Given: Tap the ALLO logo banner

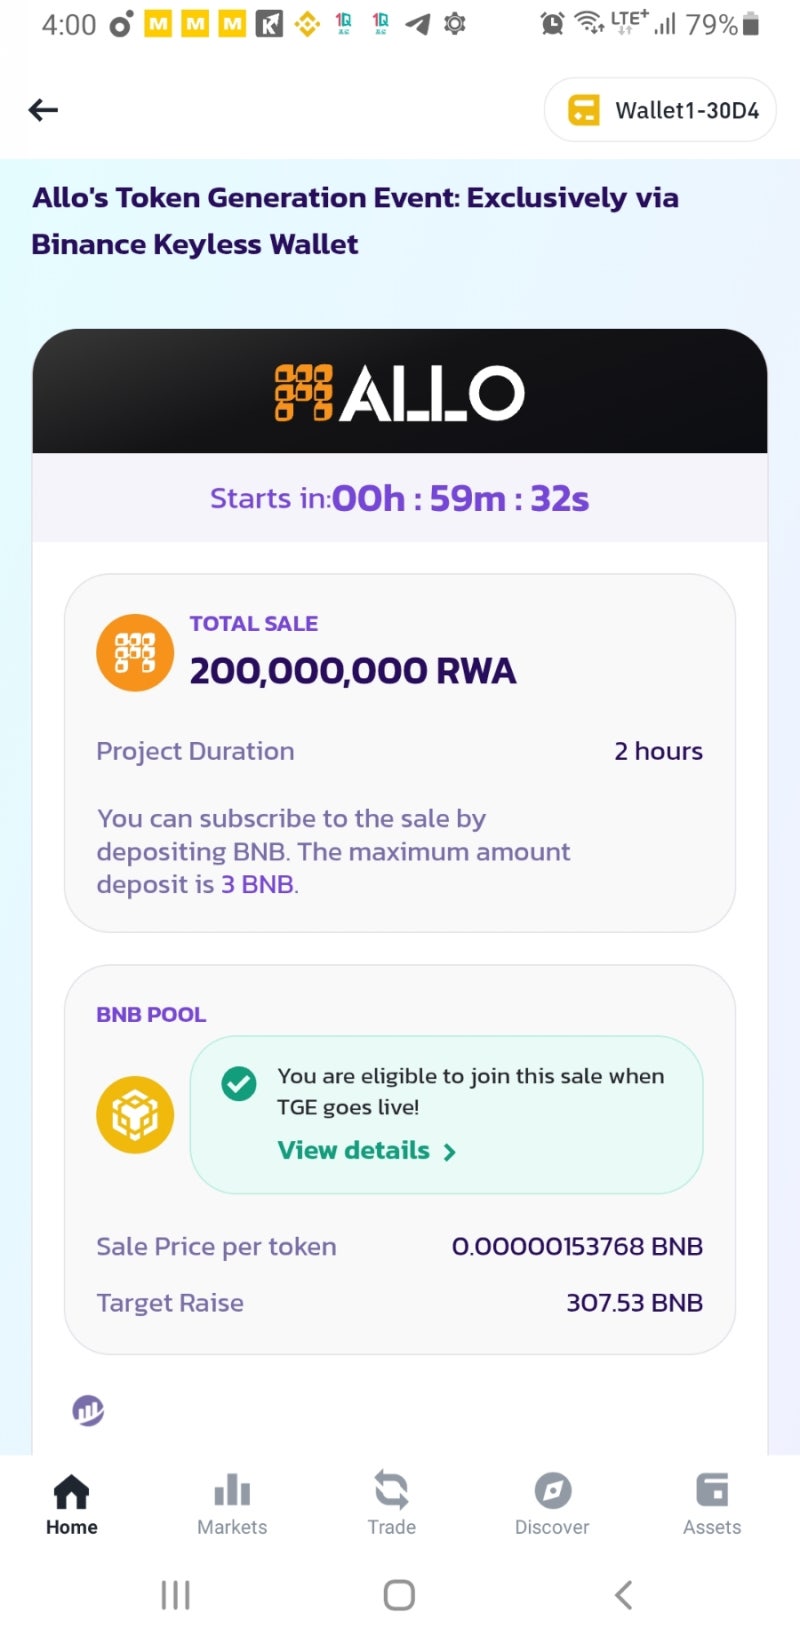Looking at the screenshot, I should pos(400,392).
